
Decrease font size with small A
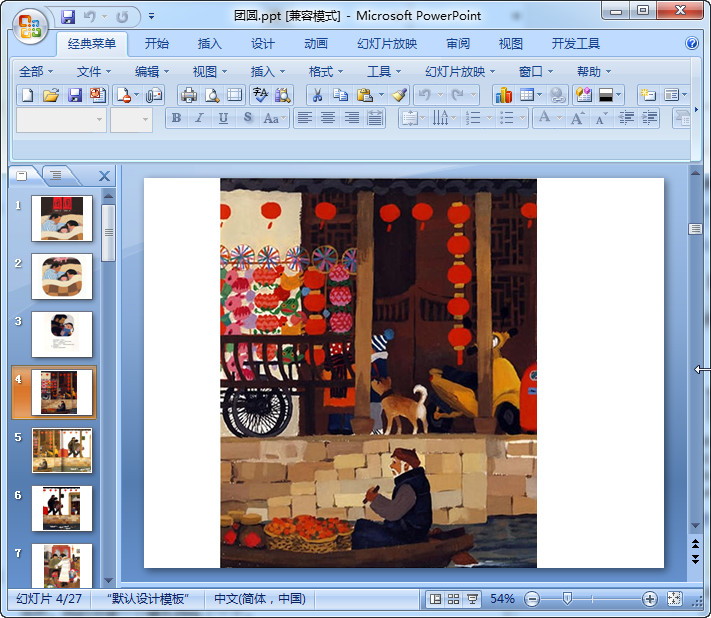[x=601, y=118]
